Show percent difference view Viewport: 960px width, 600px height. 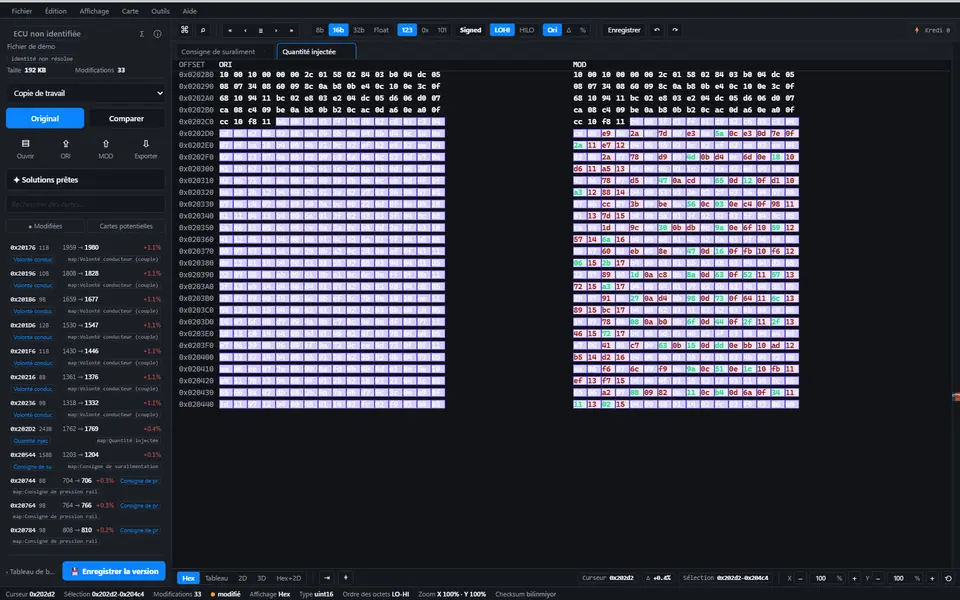(x=582, y=30)
